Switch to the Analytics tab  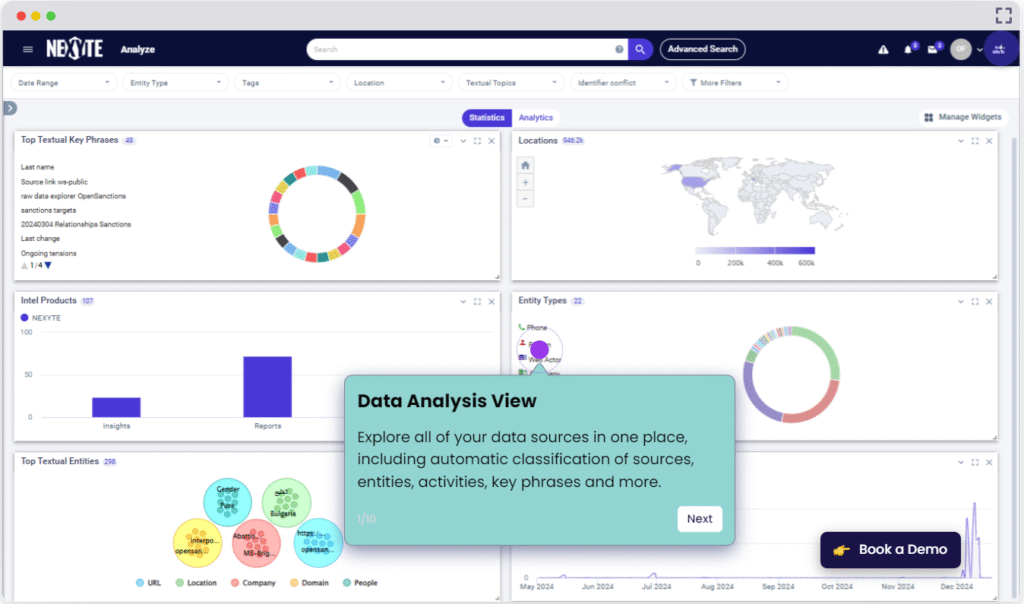point(535,118)
